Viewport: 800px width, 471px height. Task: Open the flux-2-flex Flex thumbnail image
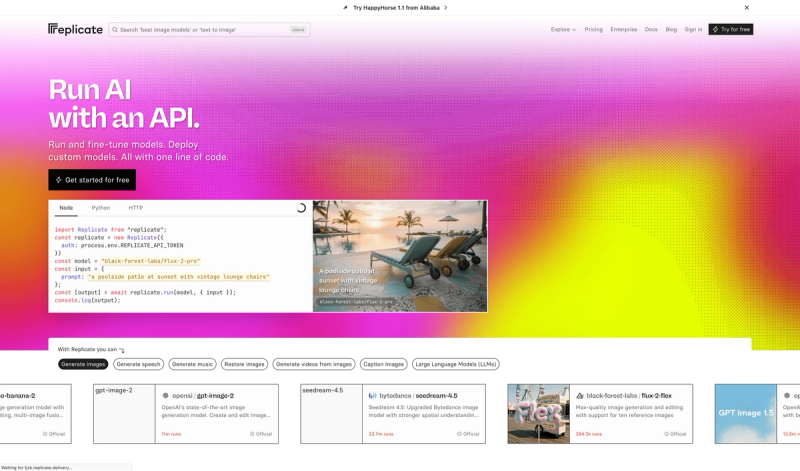539,414
